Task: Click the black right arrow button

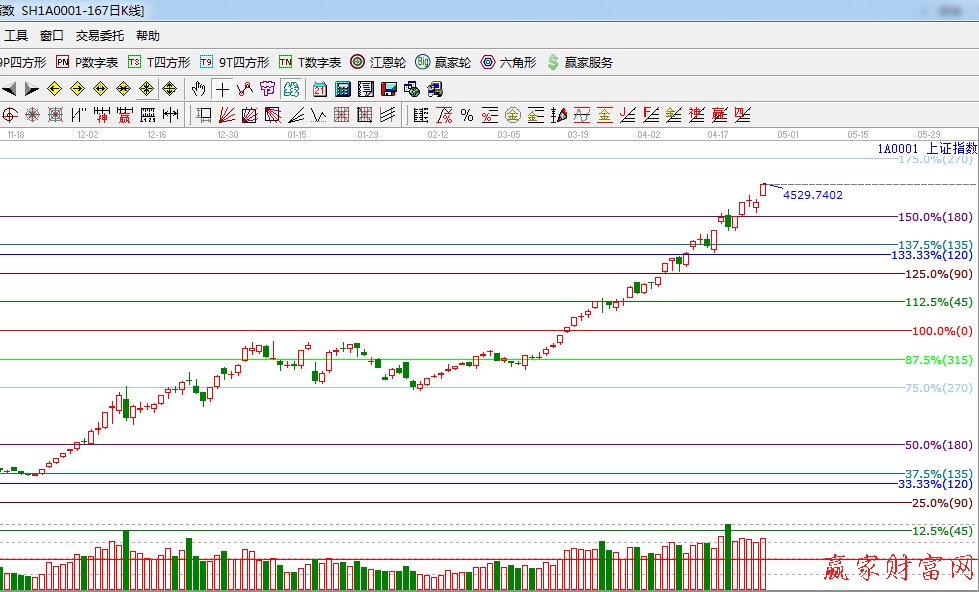Action: coord(31,89)
